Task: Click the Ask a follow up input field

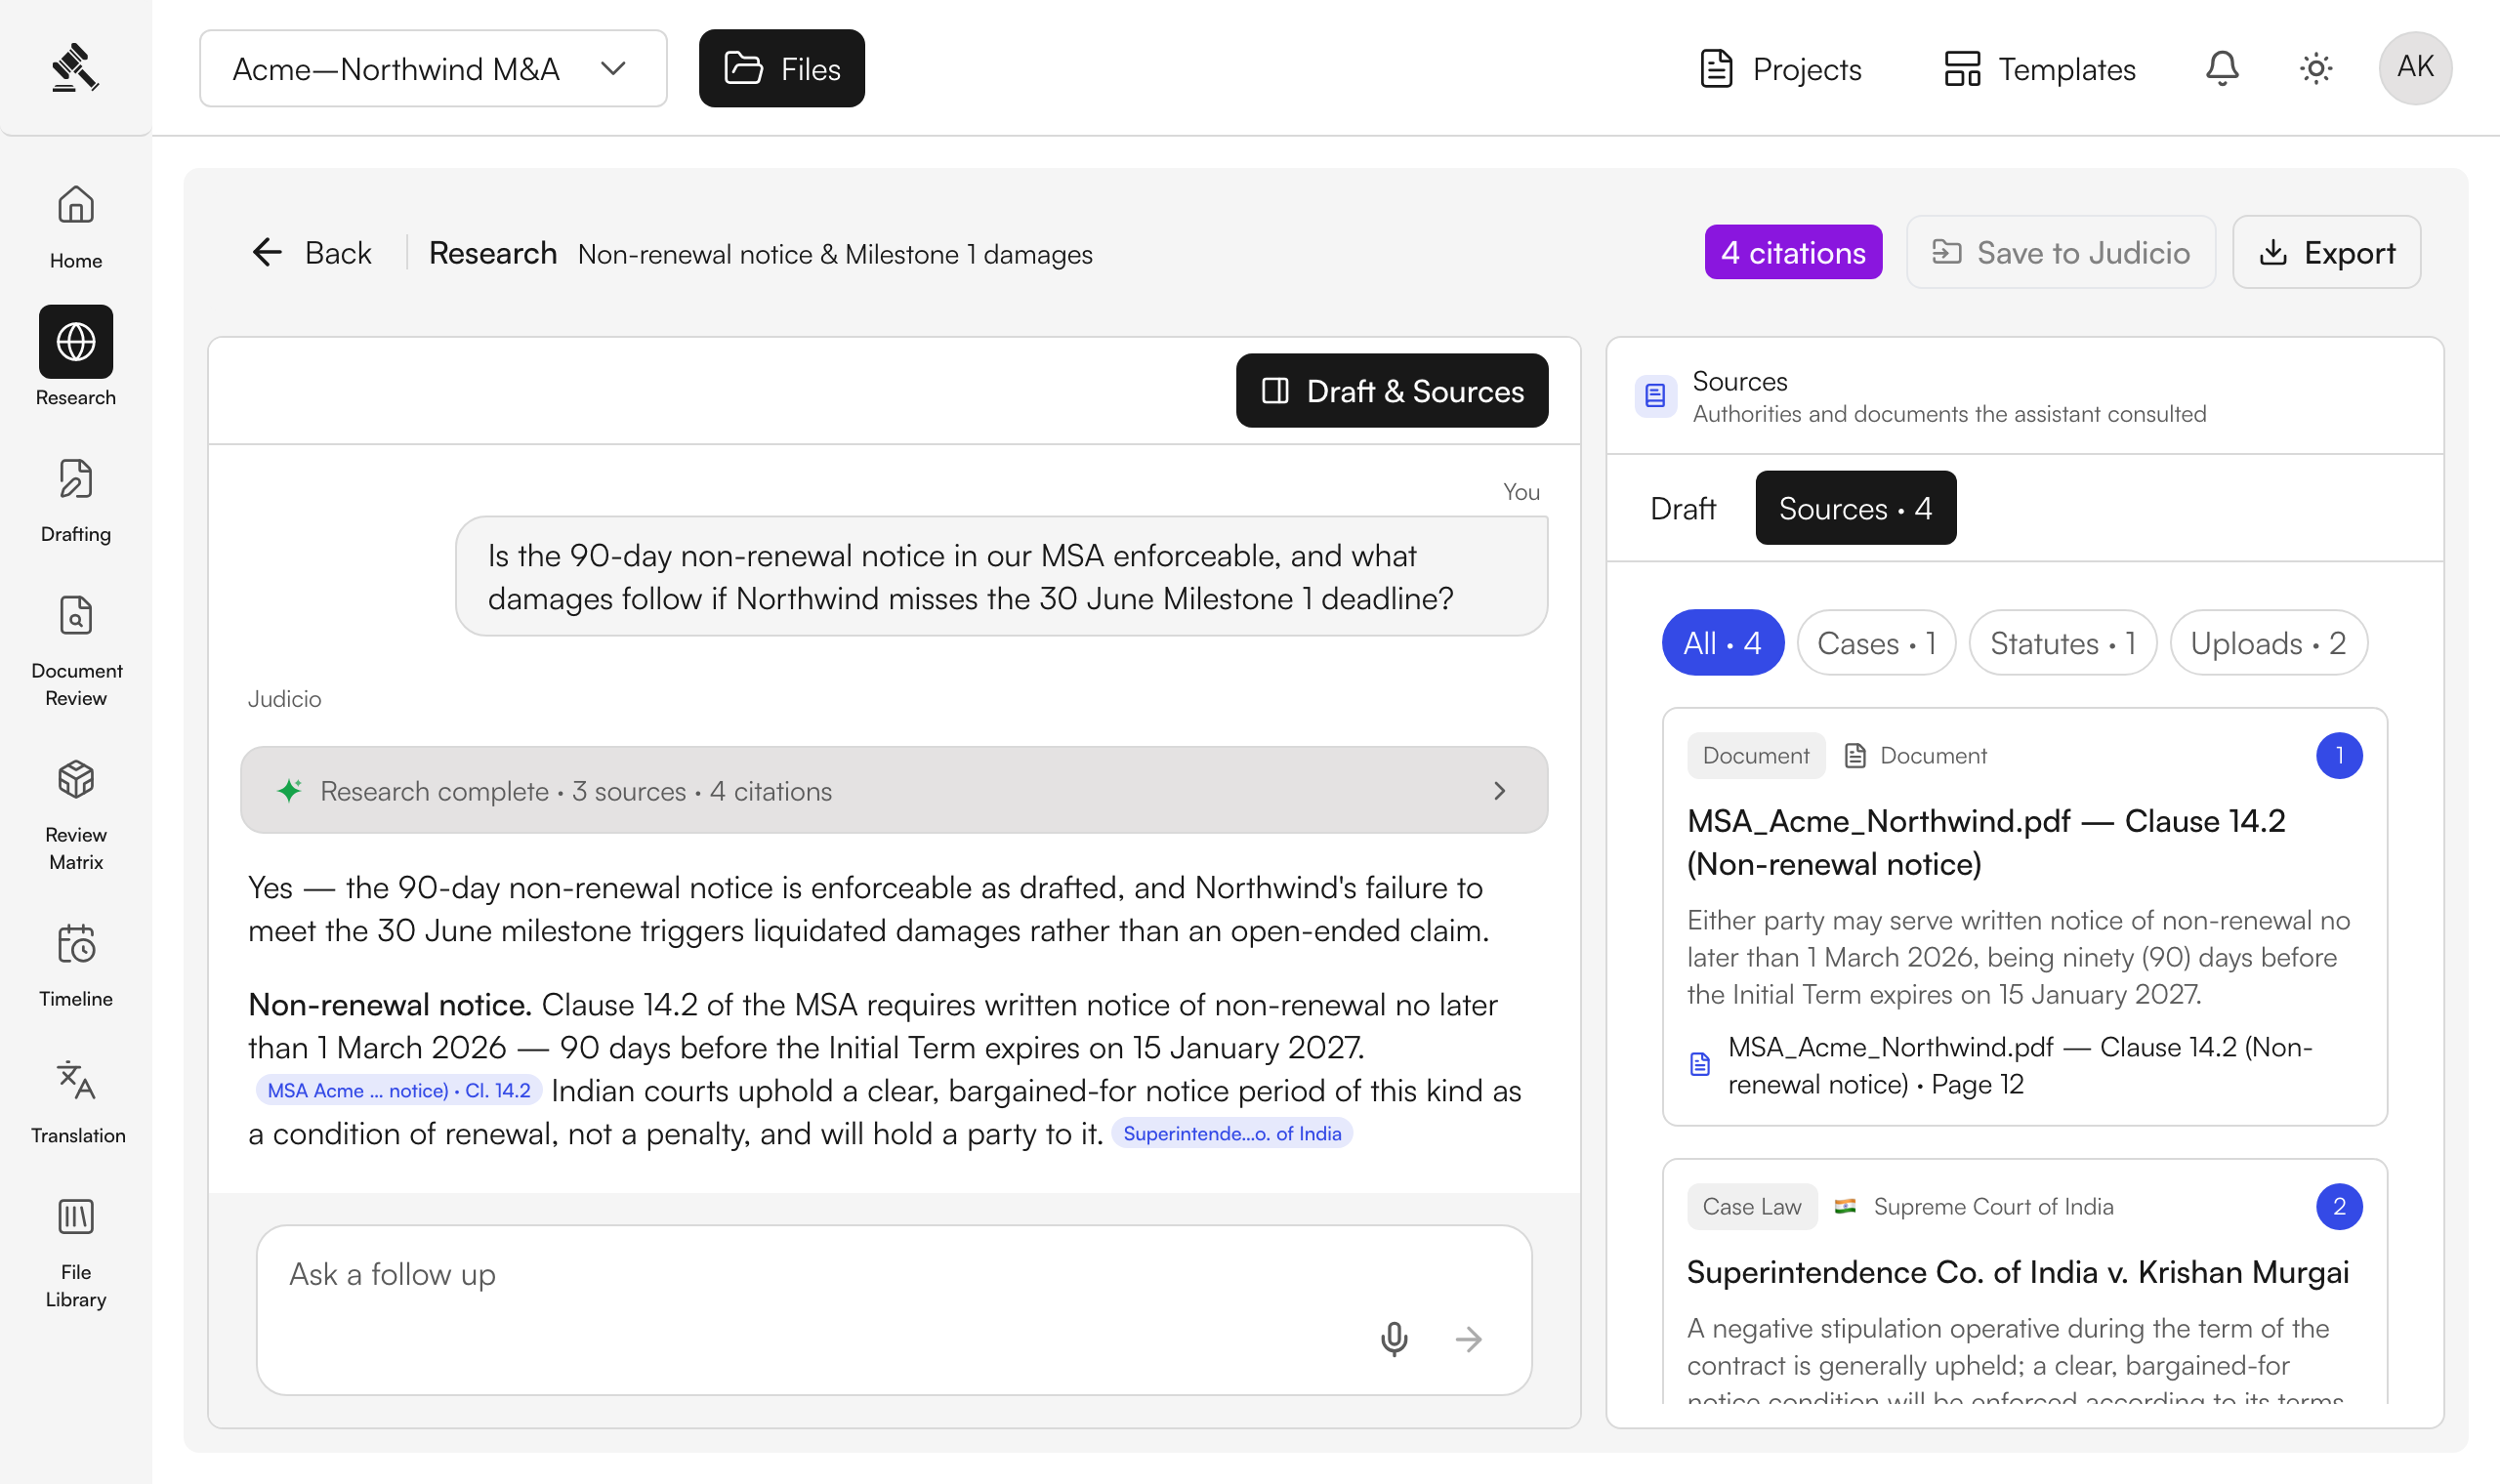Action: tap(894, 1310)
